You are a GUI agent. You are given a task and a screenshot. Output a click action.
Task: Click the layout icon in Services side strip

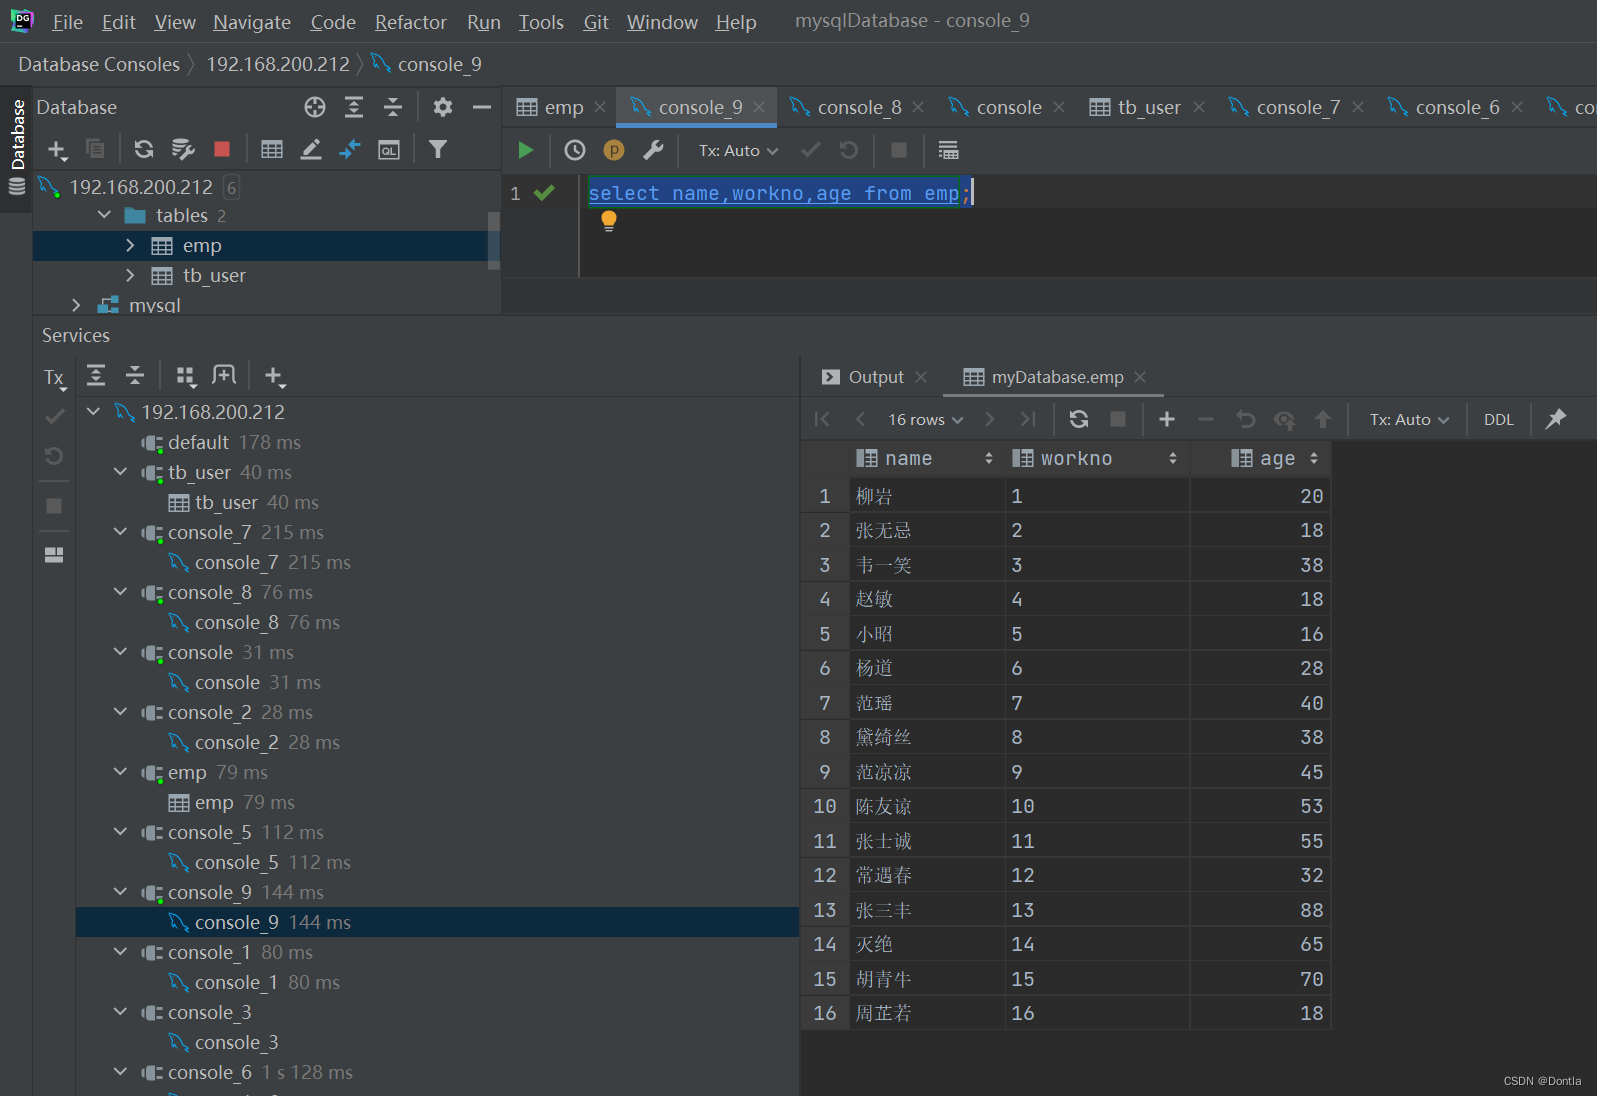[x=54, y=555]
